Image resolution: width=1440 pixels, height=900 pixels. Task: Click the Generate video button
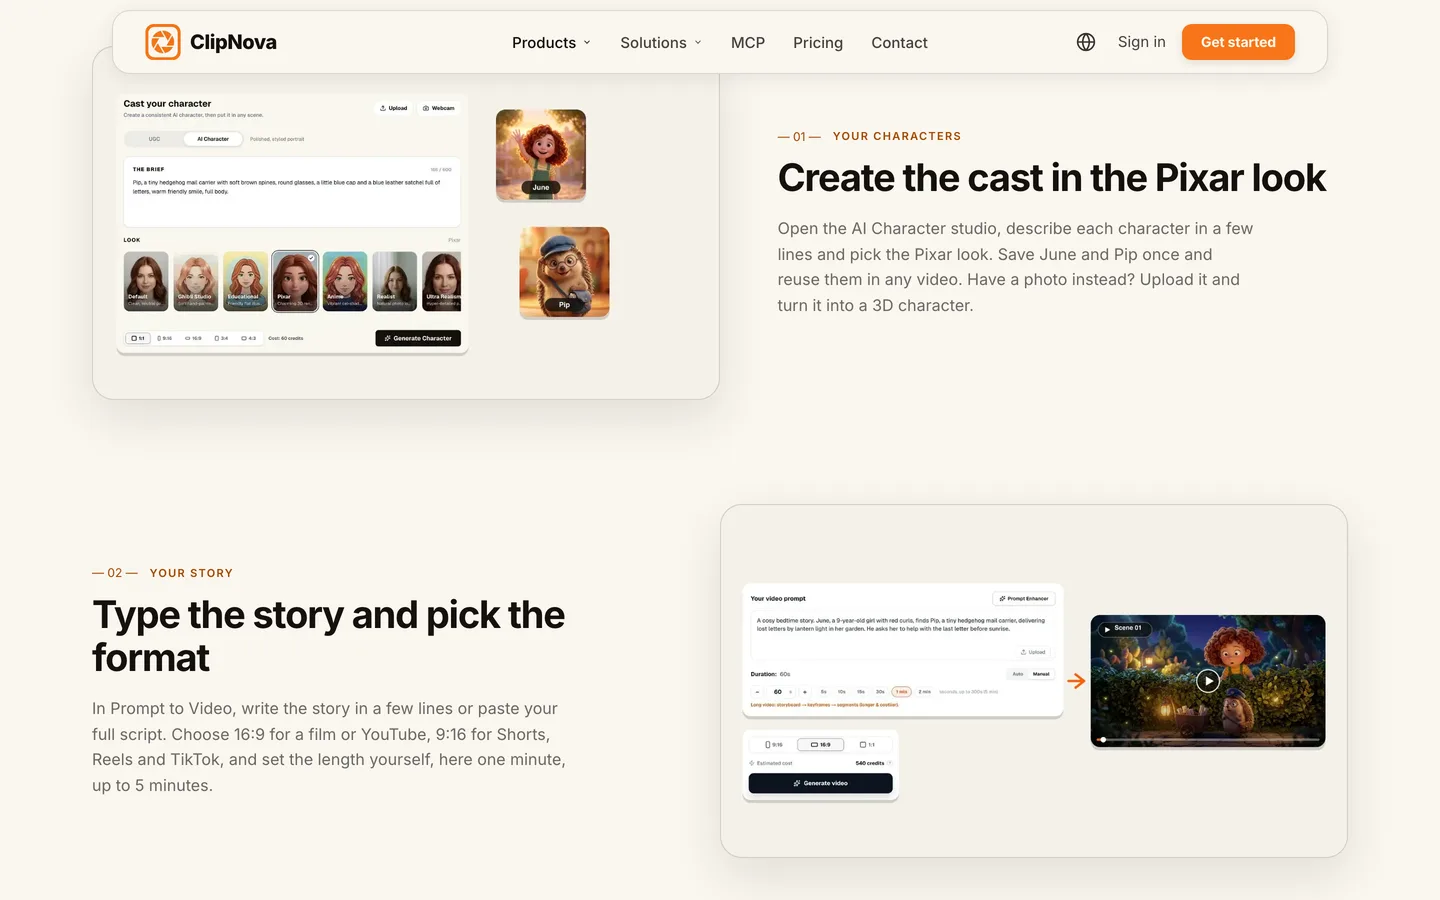click(x=821, y=783)
